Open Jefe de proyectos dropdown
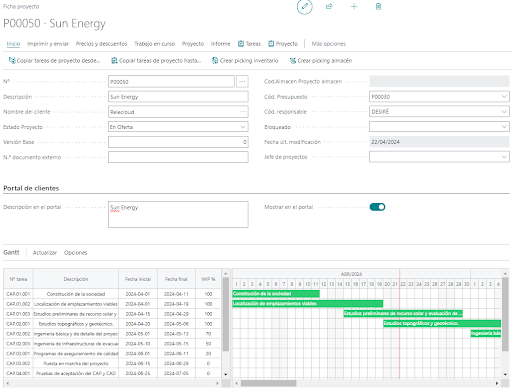 pyautogui.click(x=504, y=157)
